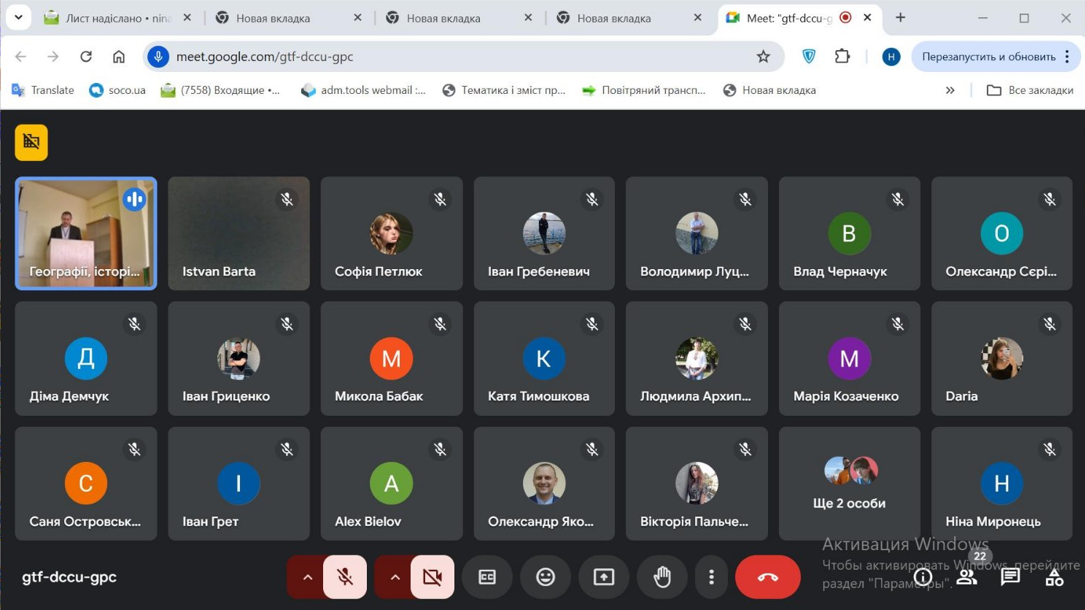Select Istvan Barta participant tile

pyautogui.click(x=239, y=233)
